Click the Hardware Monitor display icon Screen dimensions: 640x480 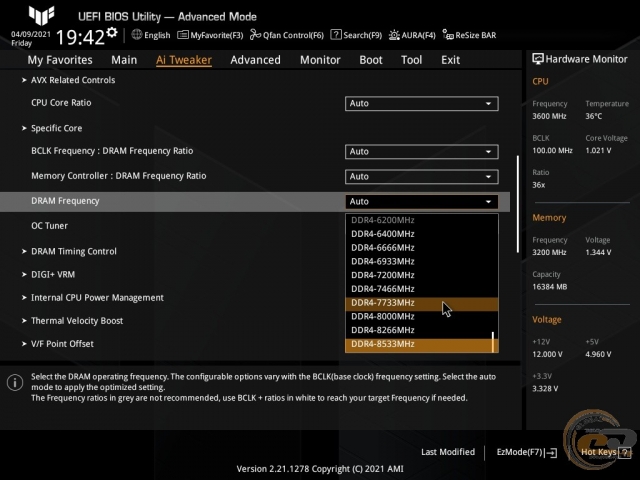(538, 59)
